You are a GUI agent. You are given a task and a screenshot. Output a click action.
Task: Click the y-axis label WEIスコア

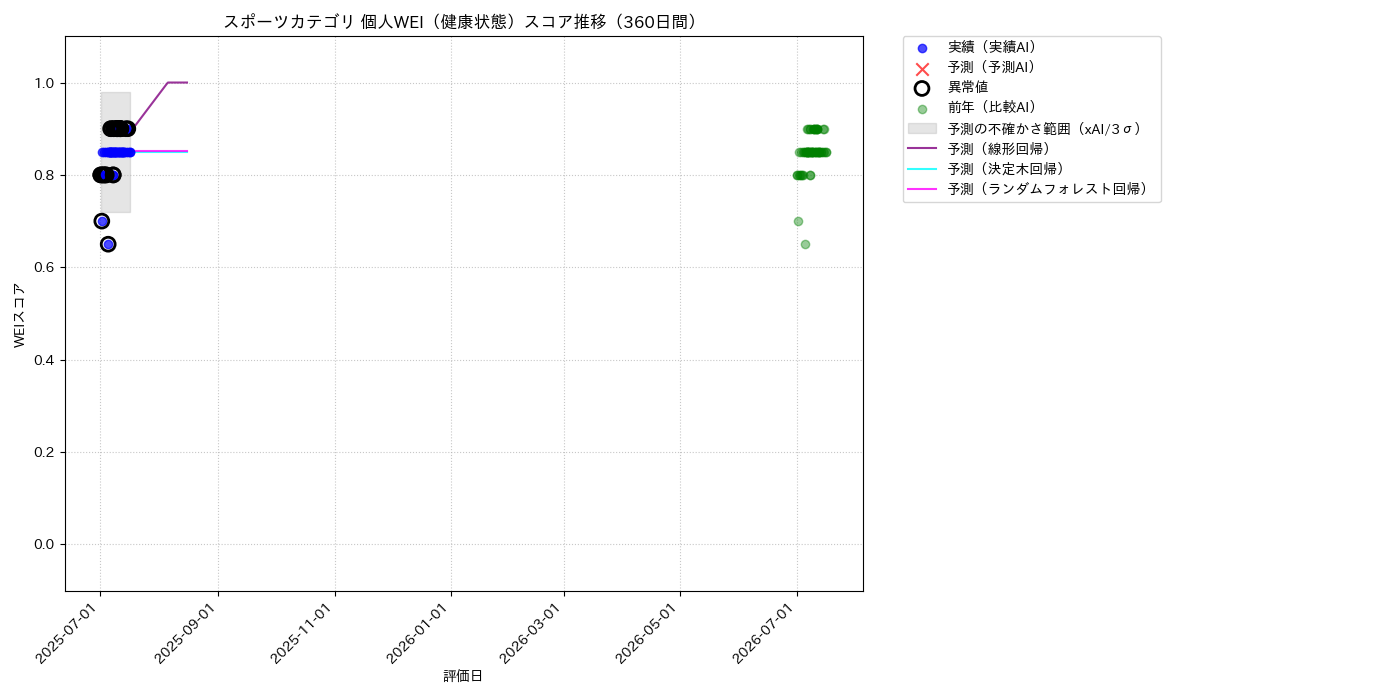coord(20,315)
